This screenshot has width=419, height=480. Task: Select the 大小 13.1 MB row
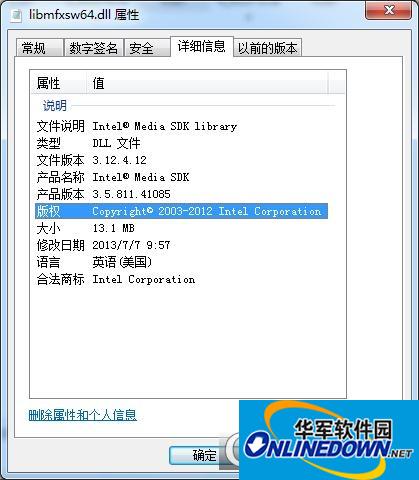(x=181, y=228)
